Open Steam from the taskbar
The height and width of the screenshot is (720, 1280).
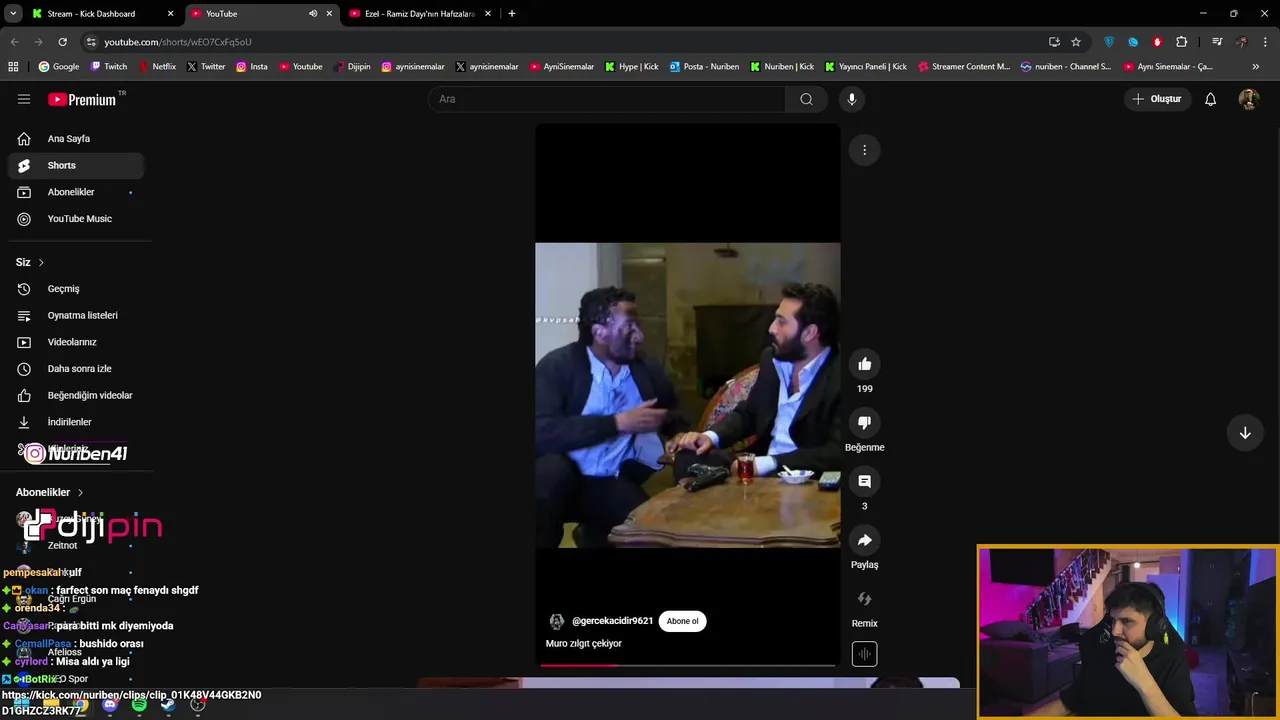point(168,705)
